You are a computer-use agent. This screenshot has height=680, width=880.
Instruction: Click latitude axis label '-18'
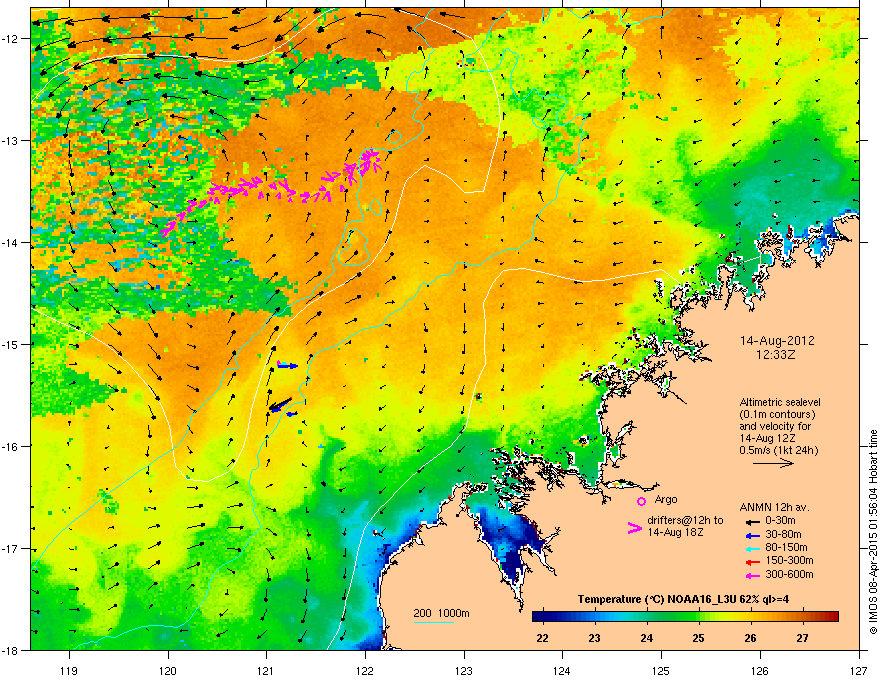(x=11, y=650)
